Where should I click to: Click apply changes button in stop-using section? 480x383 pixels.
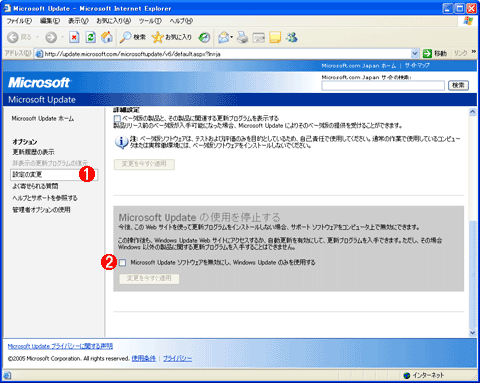pos(149,279)
